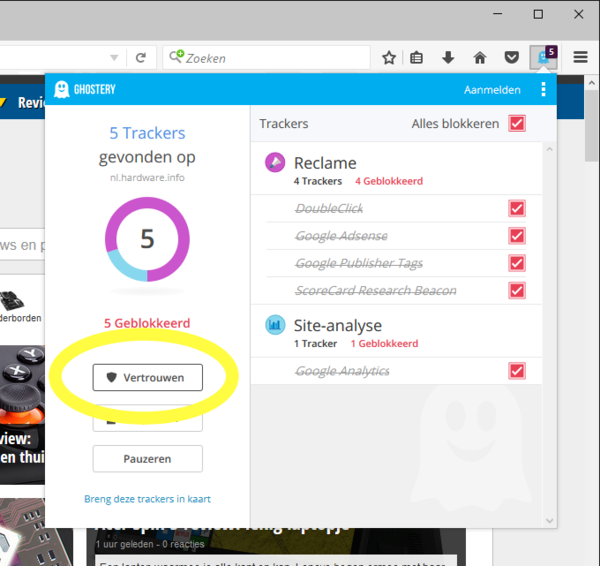The height and width of the screenshot is (566, 600).
Task: Open the Firefox hamburger menu
Action: 580,57
